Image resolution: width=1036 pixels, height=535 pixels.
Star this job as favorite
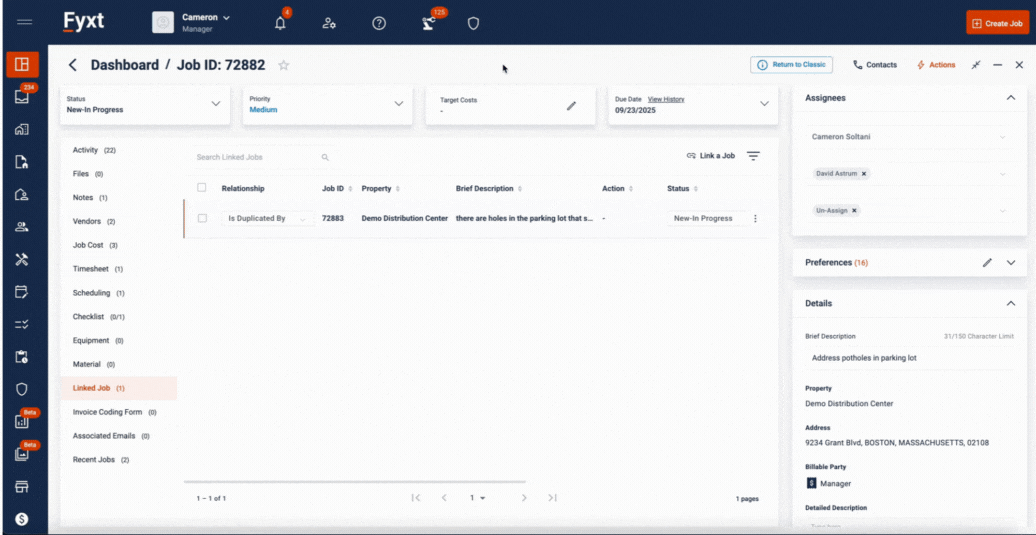pyautogui.click(x=284, y=65)
